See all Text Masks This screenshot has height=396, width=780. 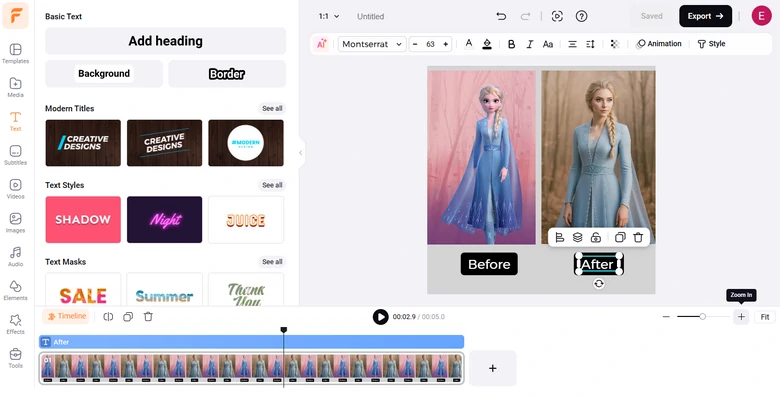pos(272,262)
